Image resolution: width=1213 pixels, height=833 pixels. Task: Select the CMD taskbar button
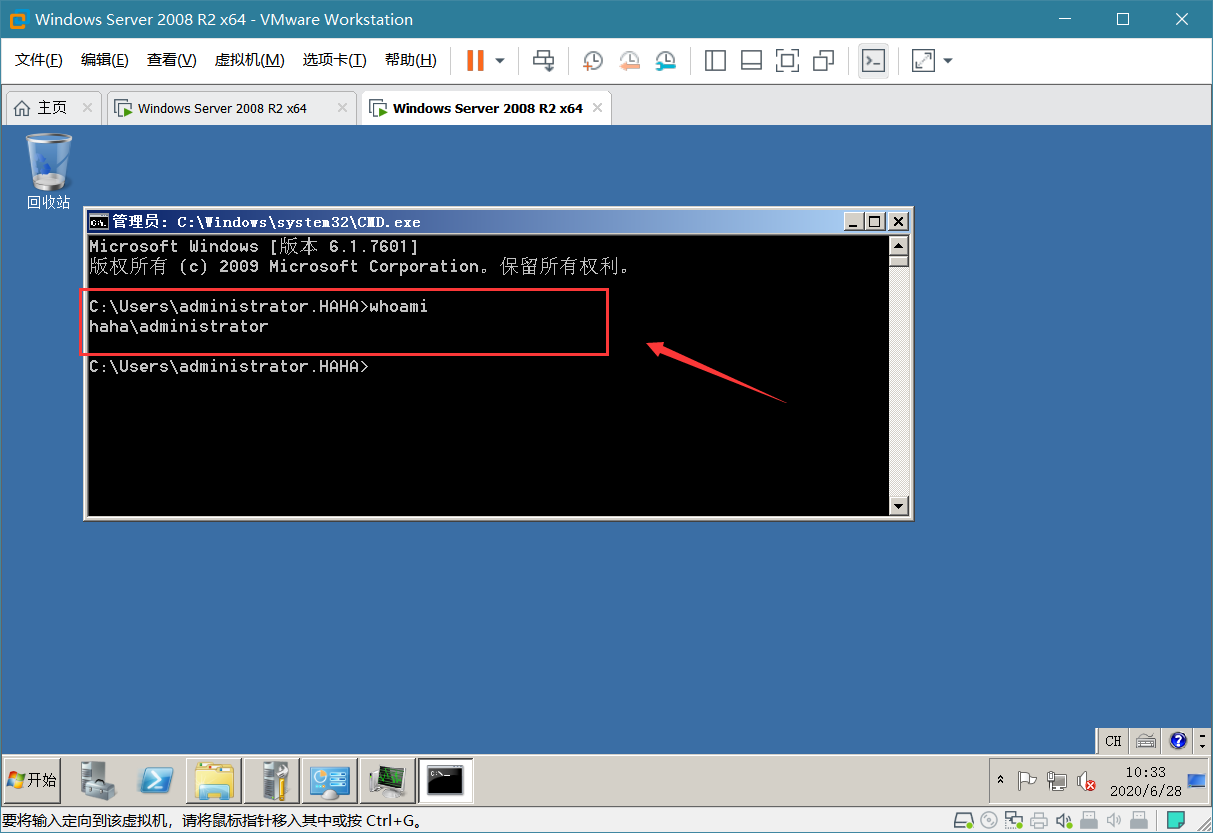[445, 781]
